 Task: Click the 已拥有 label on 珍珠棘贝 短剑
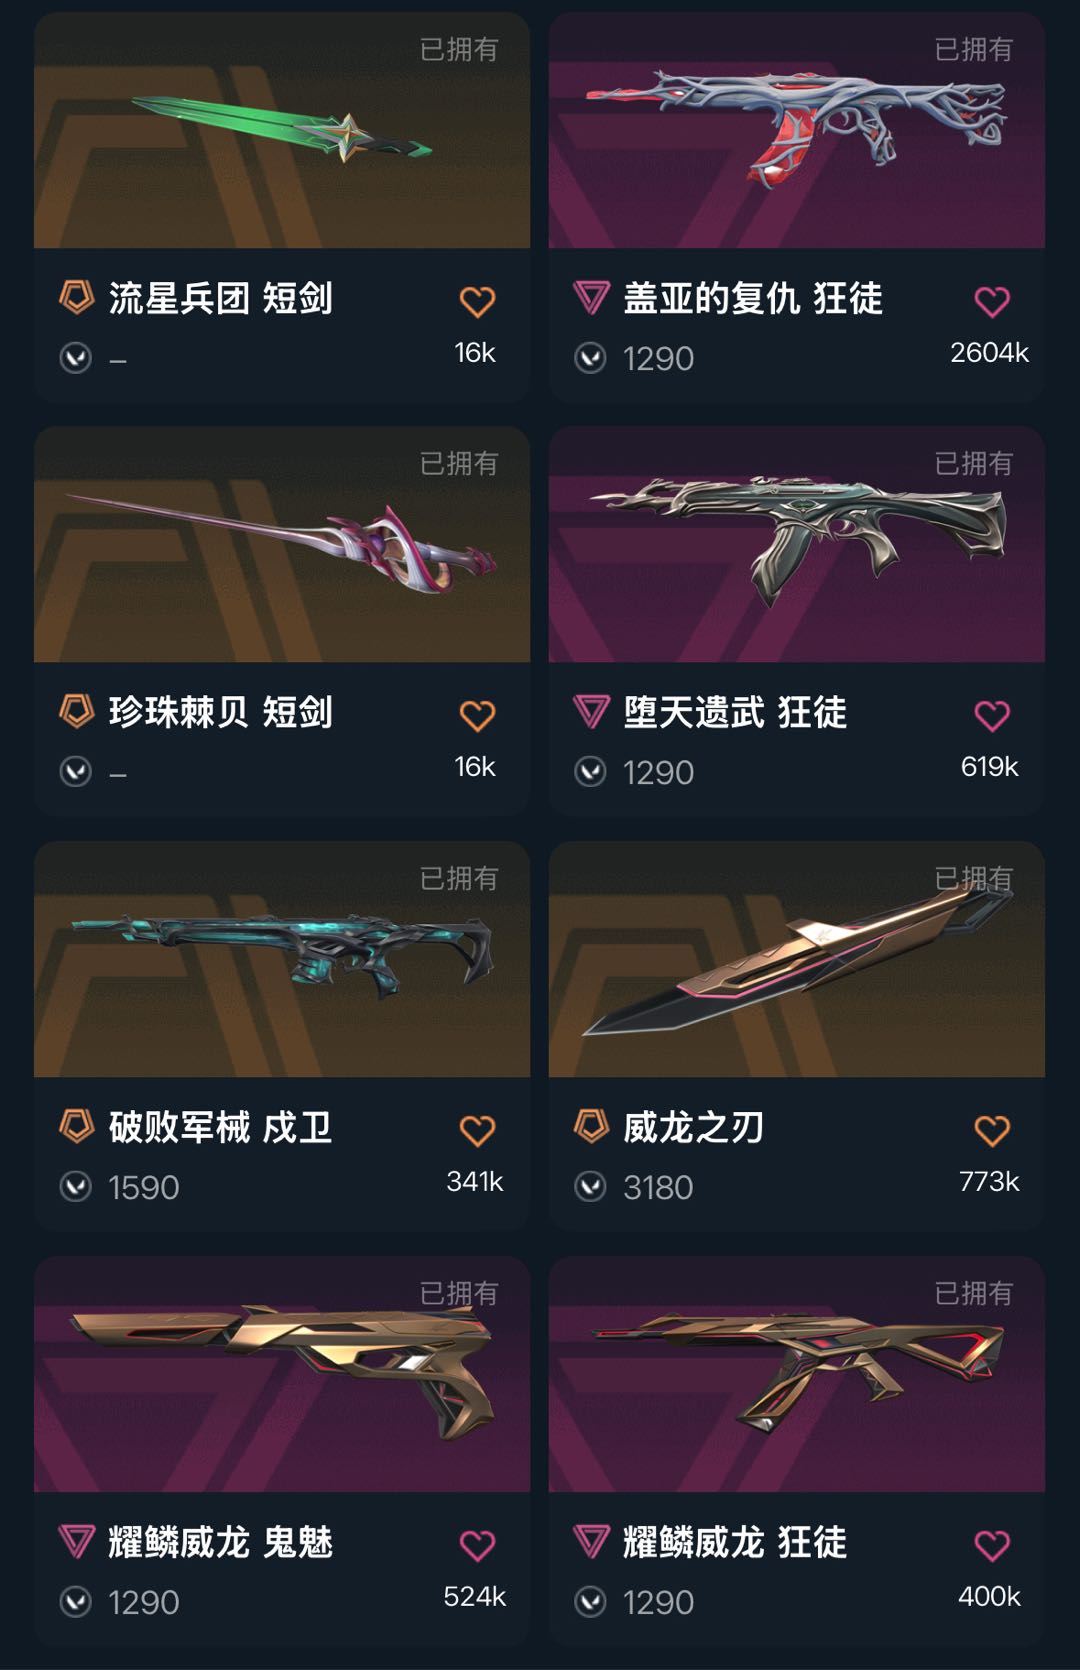[459, 463]
